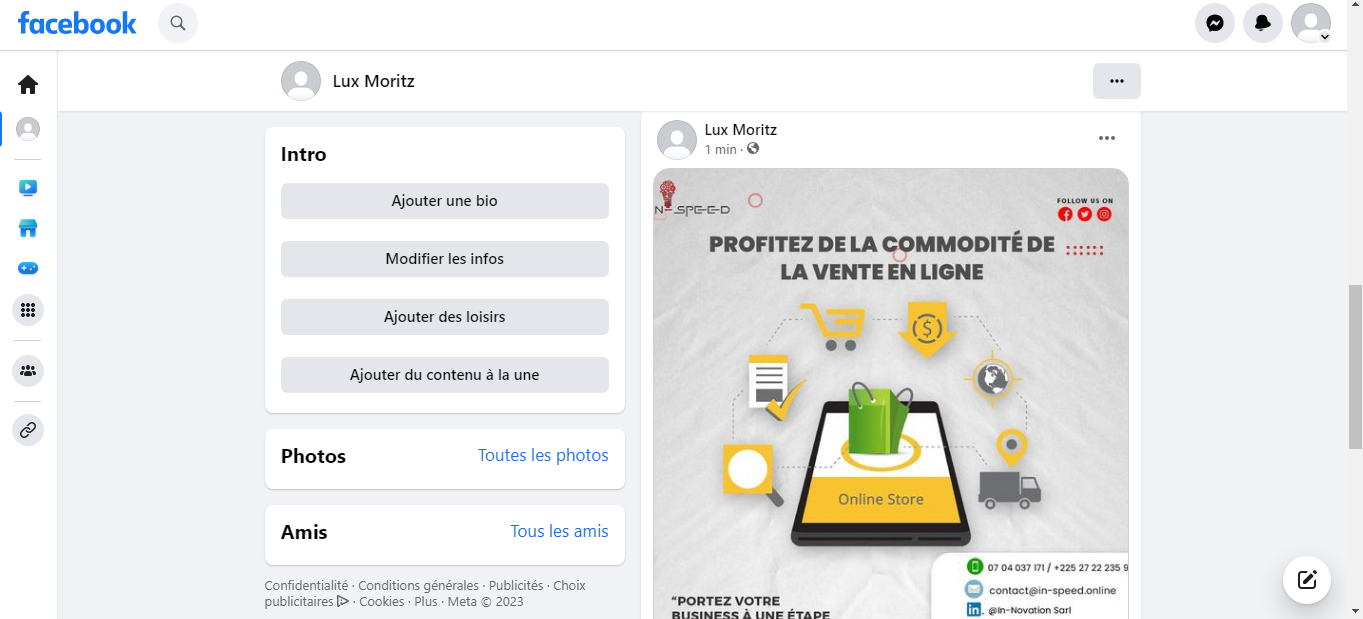The width and height of the screenshot is (1363, 619).
Task: Go to Home in left sidebar
Action: pyautogui.click(x=28, y=85)
